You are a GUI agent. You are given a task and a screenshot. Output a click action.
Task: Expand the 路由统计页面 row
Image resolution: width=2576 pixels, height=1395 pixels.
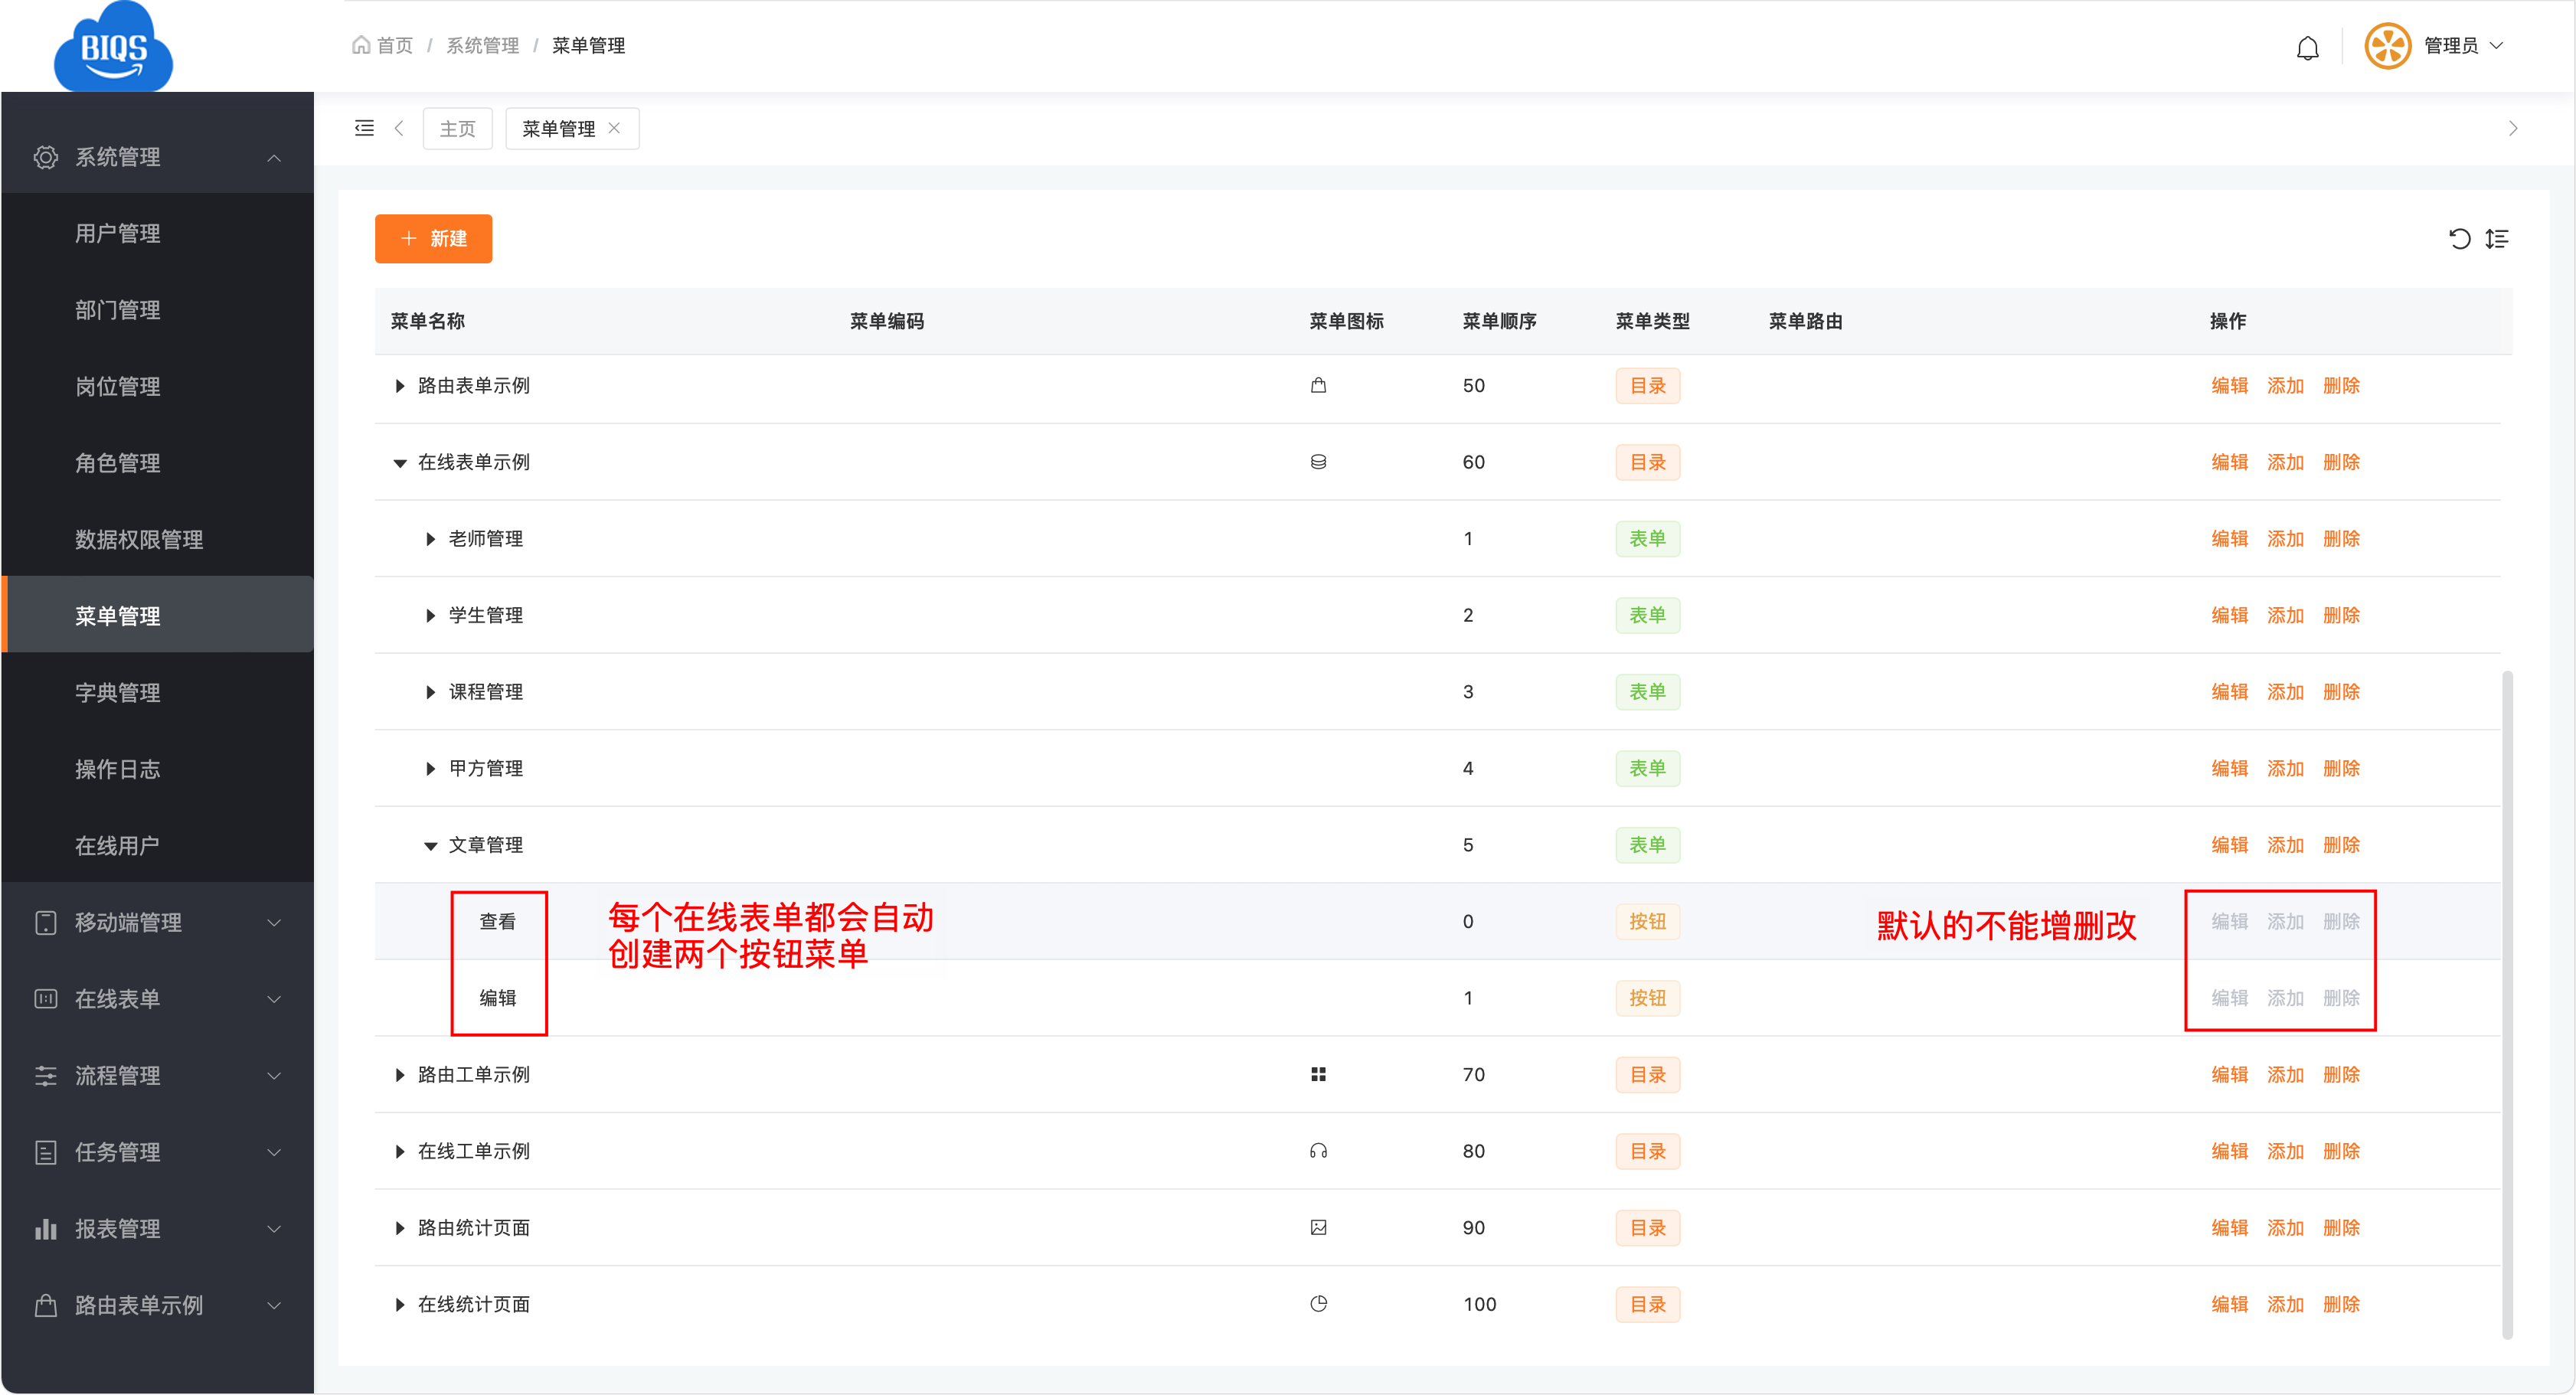point(400,1228)
